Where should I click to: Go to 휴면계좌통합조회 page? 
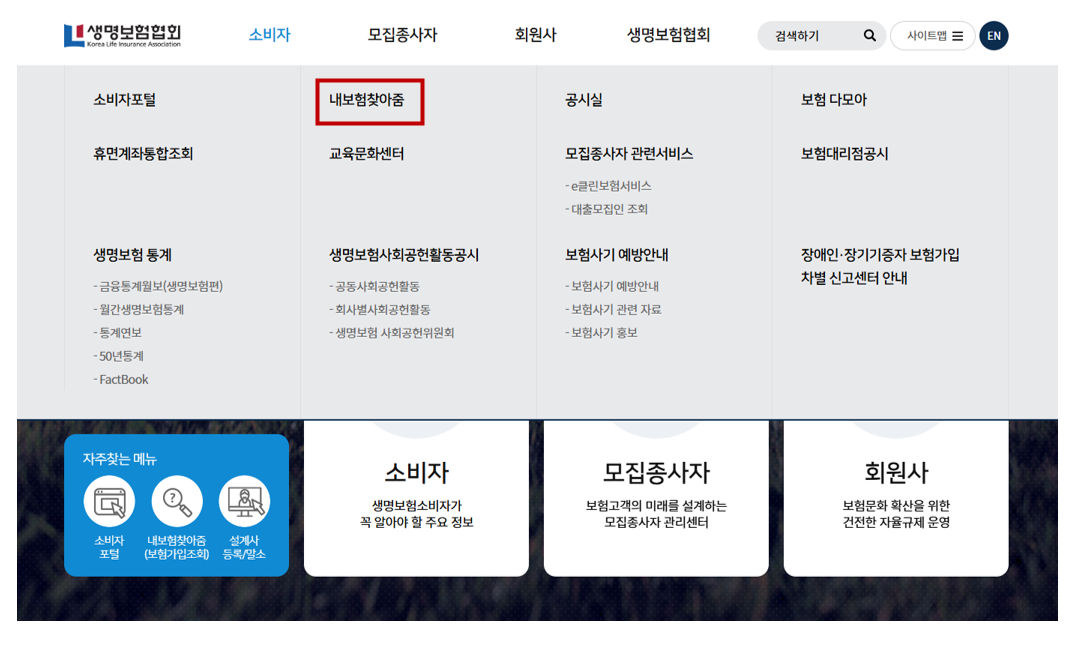(143, 154)
